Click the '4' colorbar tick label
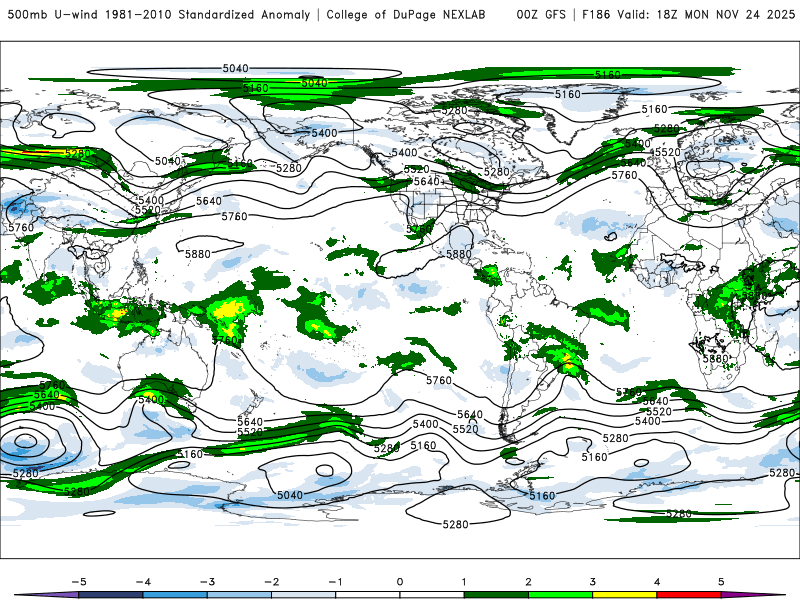Image resolution: width=800 pixels, height=600 pixels. [657, 582]
